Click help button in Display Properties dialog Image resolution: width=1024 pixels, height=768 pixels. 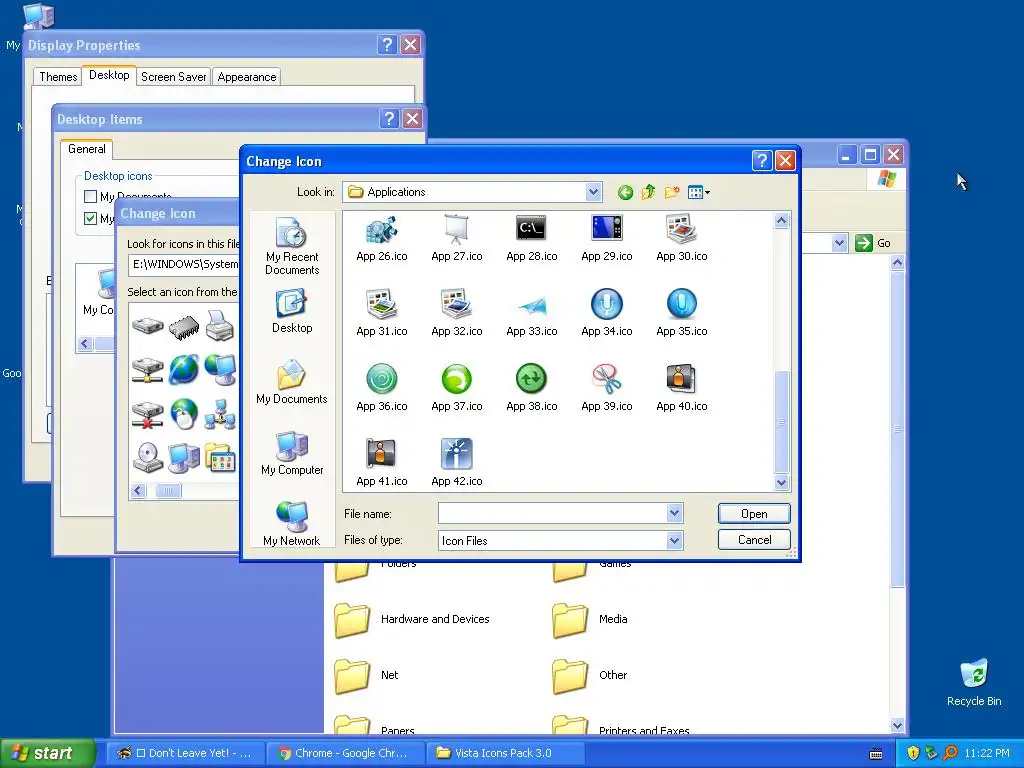pyautogui.click(x=387, y=44)
